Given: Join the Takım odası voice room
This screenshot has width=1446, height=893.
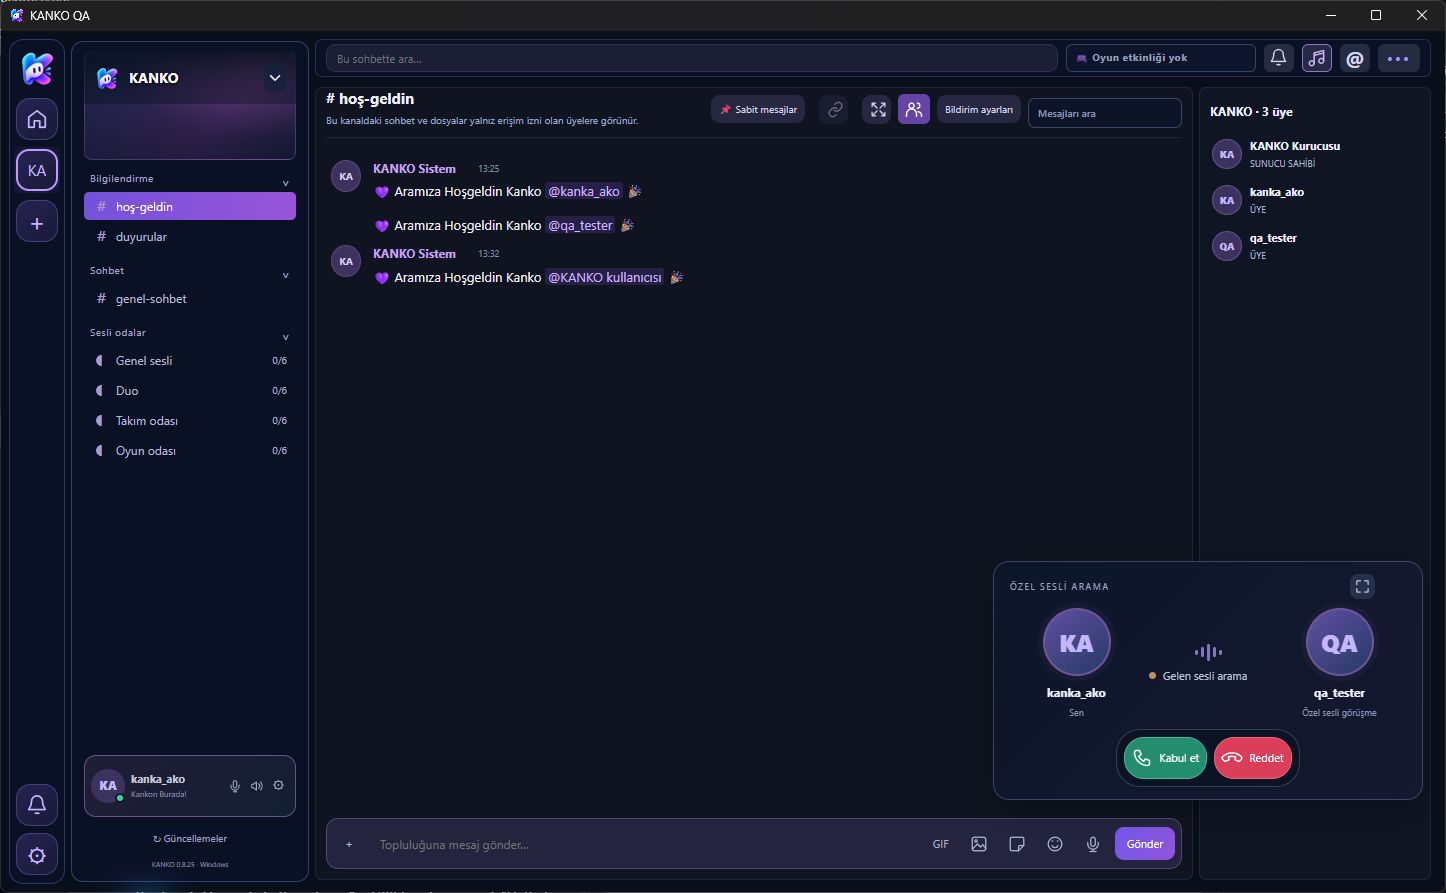Looking at the screenshot, I should click(x=190, y=421).
